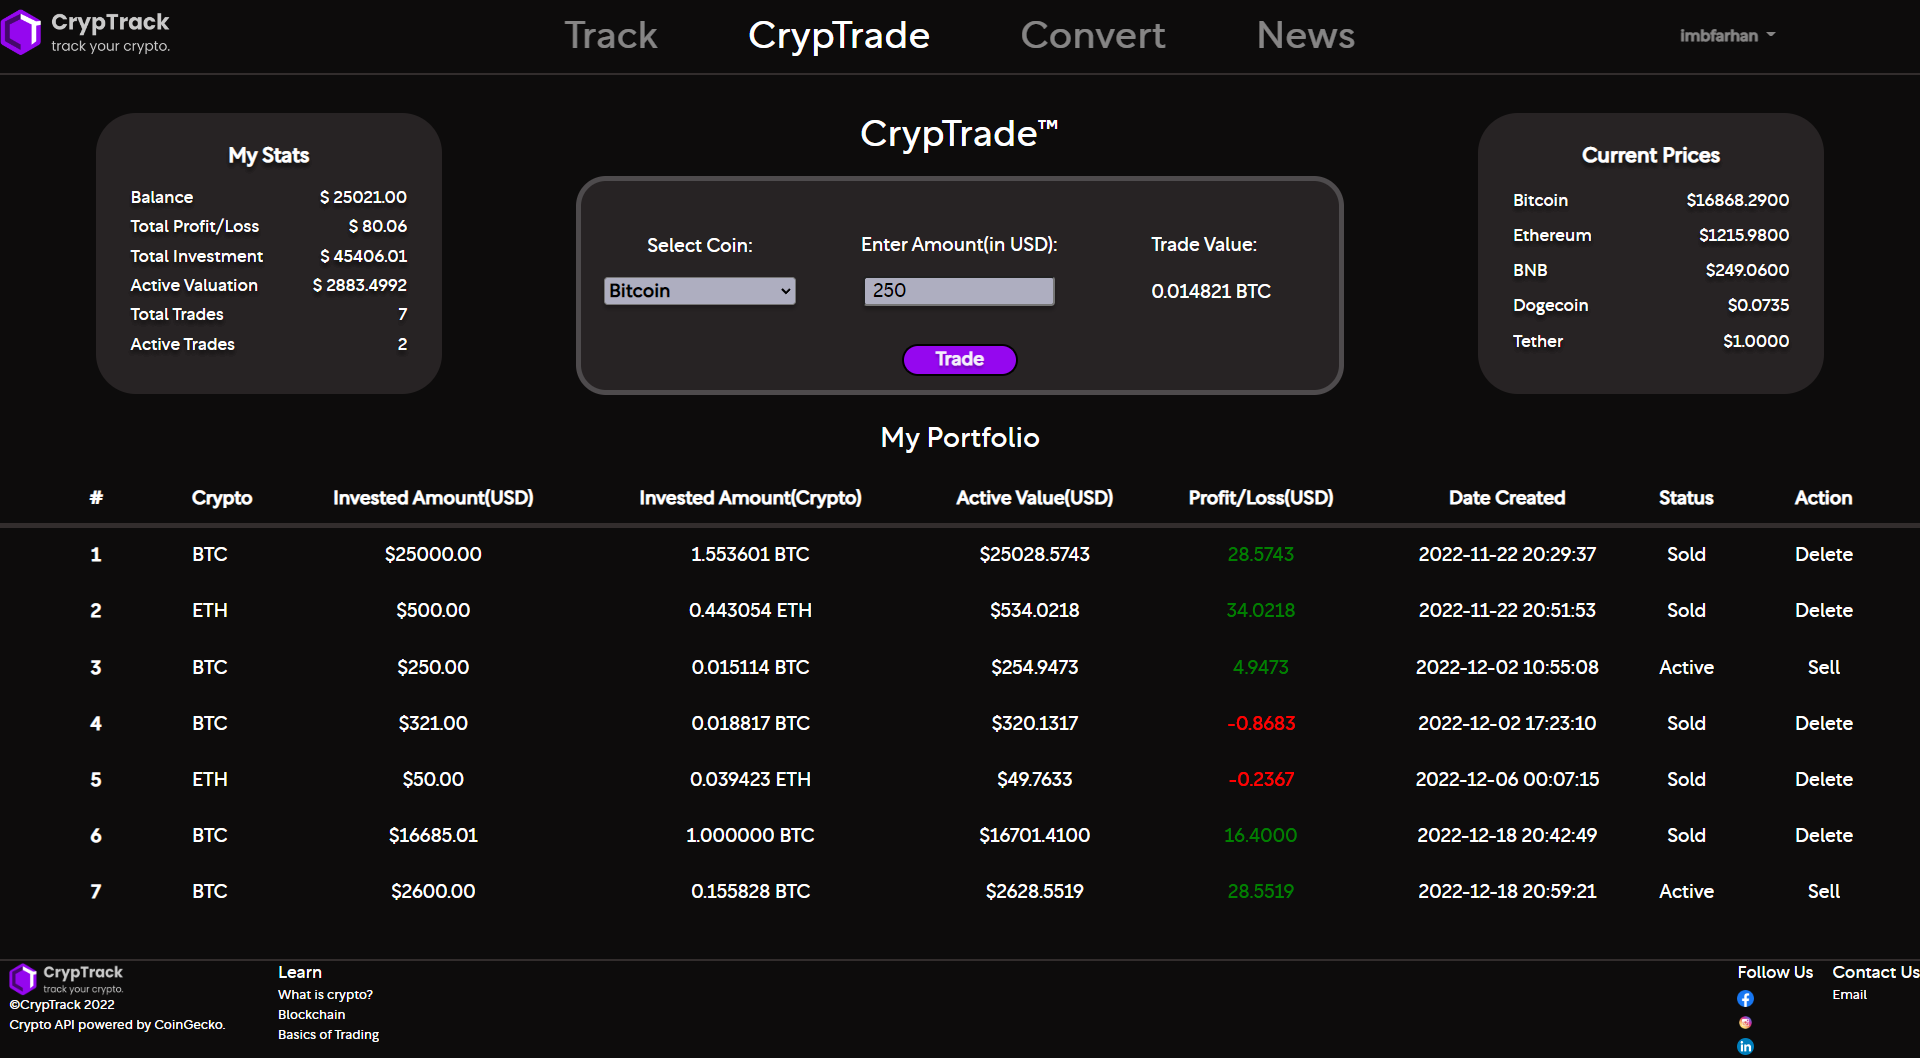The width and height of the screenshot is (1920, 1058).
Task: Click the My Stats panel title
Action: (x=268, y=155)
